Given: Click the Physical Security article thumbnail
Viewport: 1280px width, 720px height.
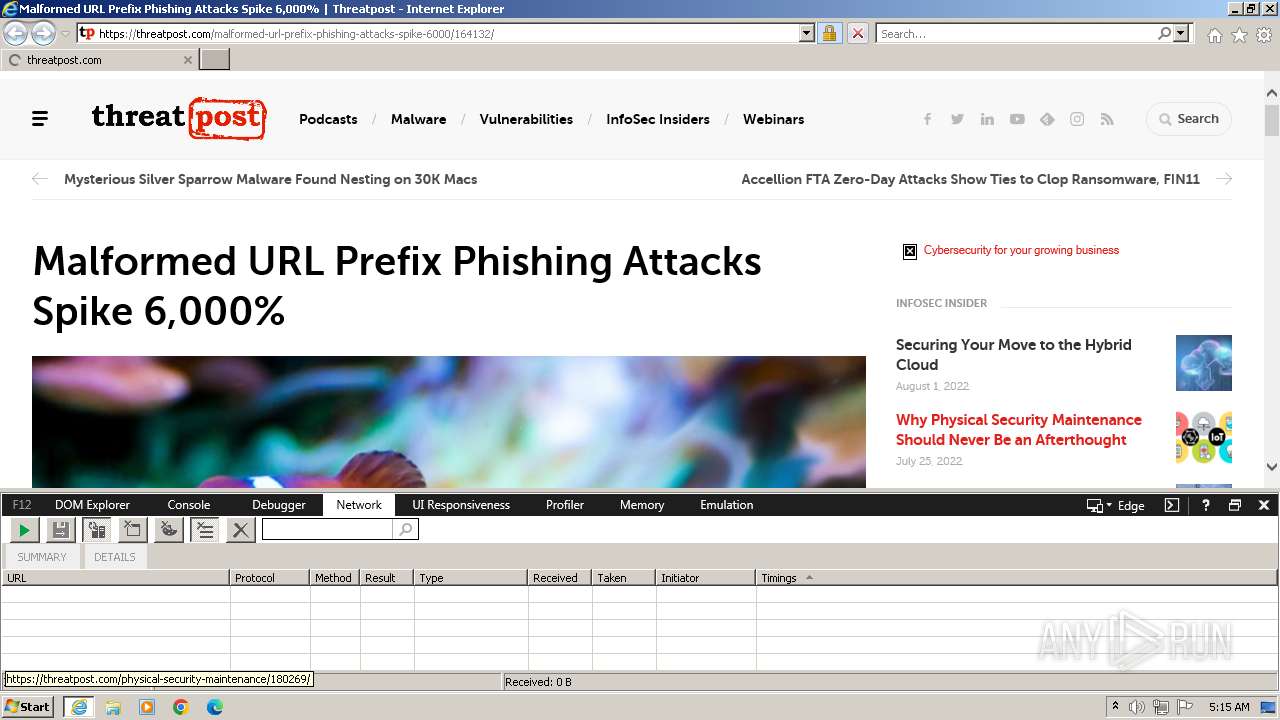Looking at the screenshot, I should pyautogui.click(x=1204, y=437).
